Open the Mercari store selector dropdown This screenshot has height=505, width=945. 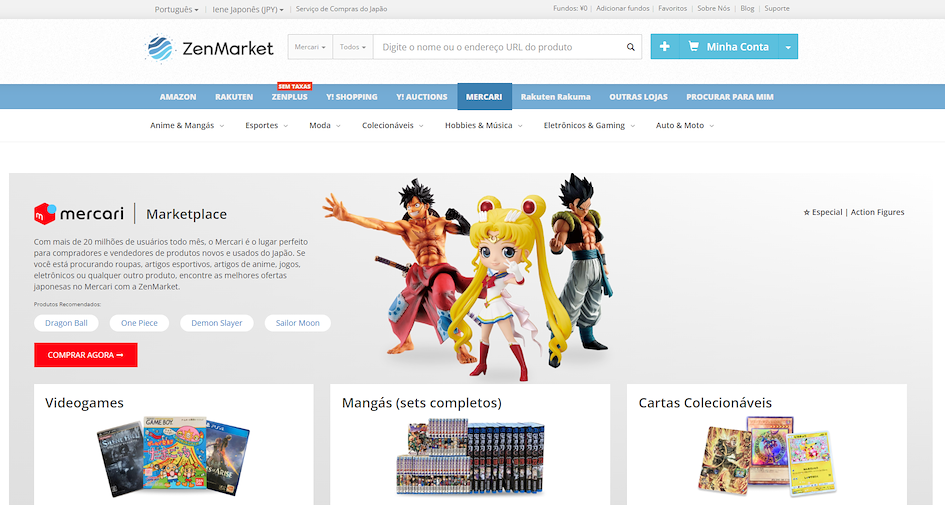310,47
